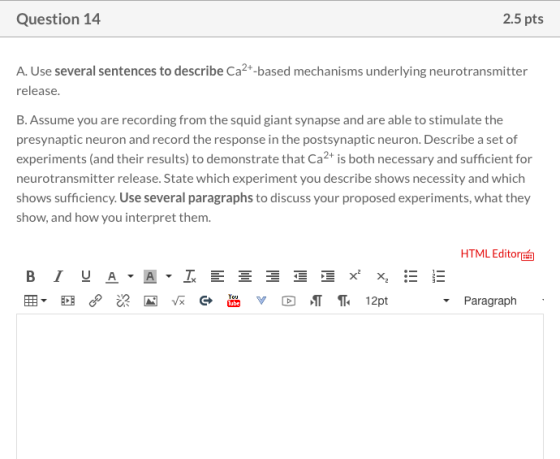Click the 2.5 pts label

[523, 19]
